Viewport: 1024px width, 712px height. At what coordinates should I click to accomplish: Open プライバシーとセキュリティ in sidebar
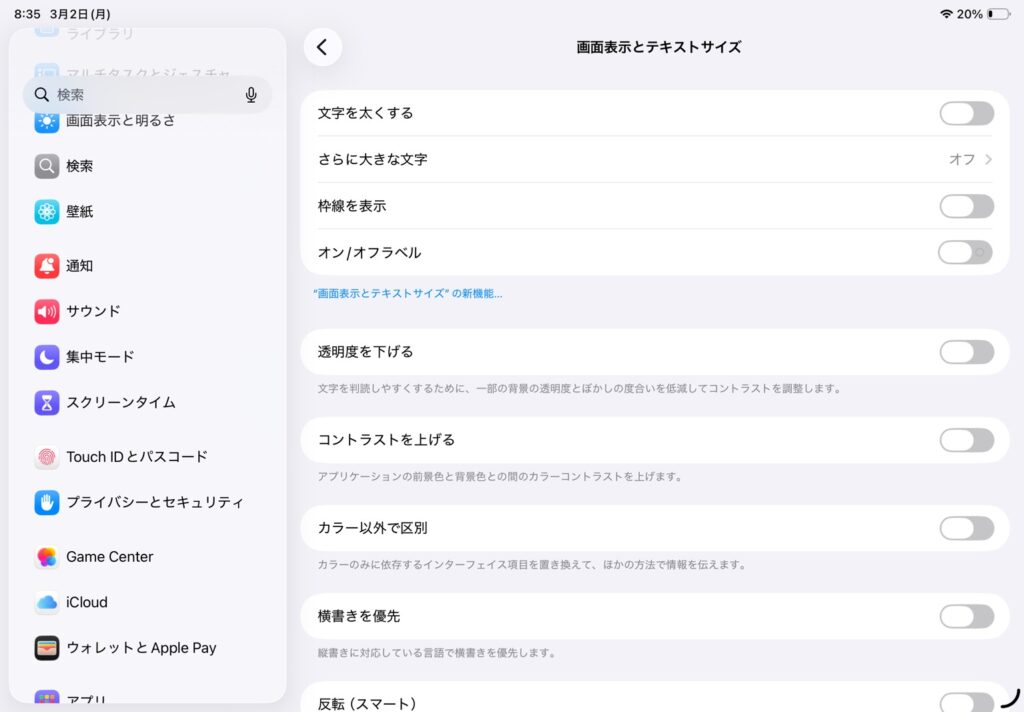pos(154,502)
